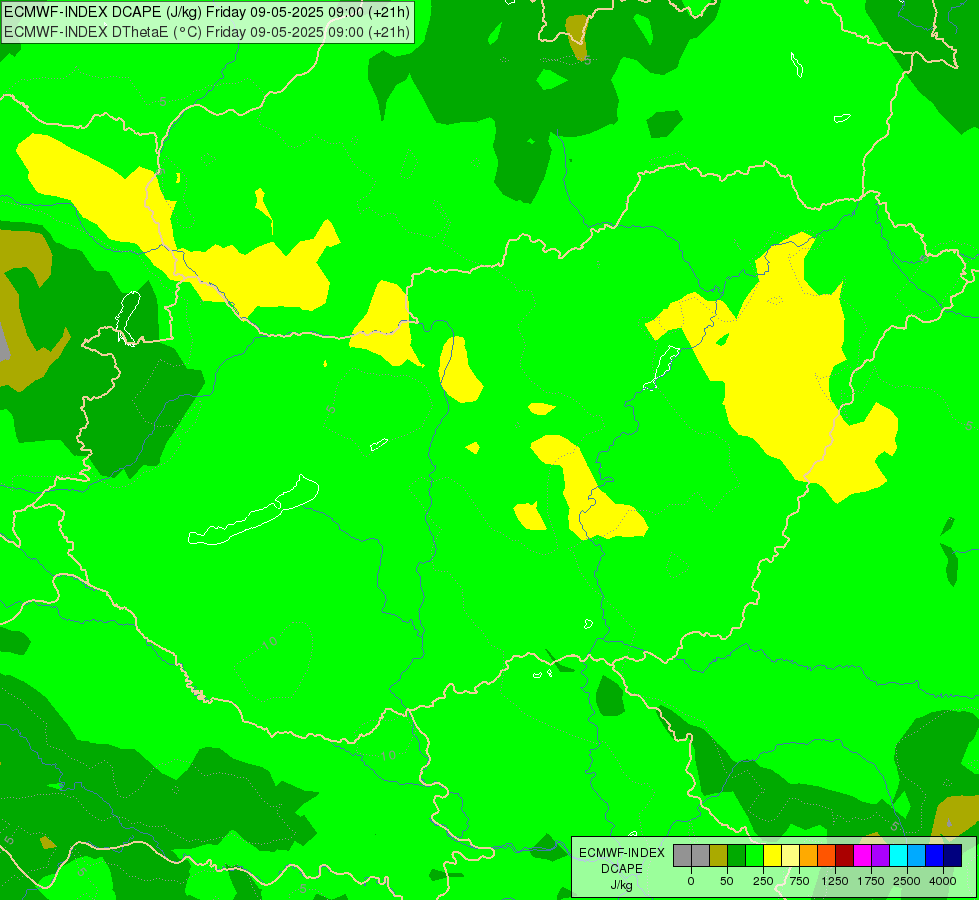Click the cyan legend swatch
Image resolution: width=979 pixels, height=900 pixels.
900,856
